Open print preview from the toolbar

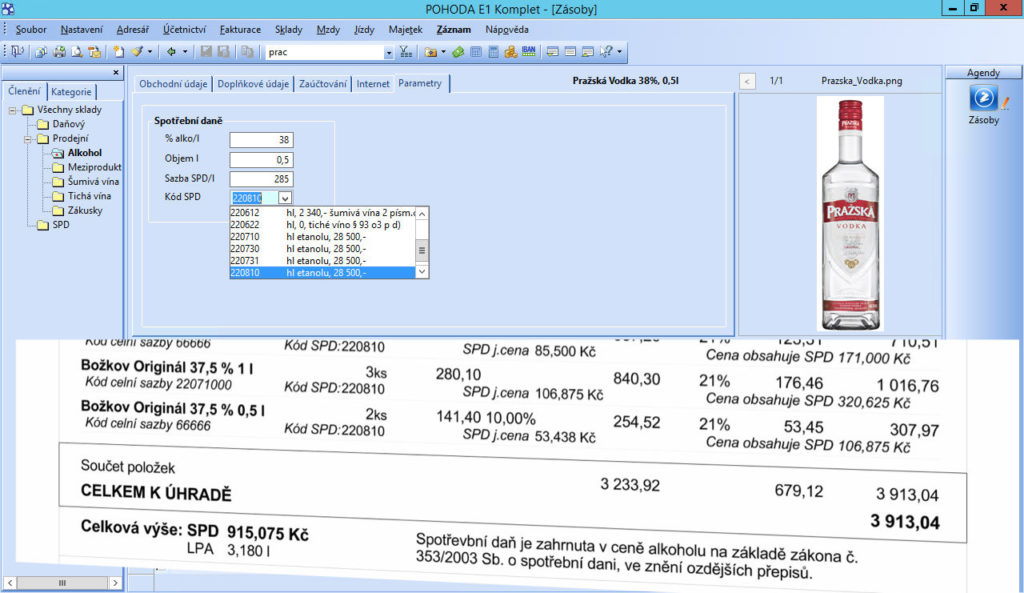tap(77, 52)
